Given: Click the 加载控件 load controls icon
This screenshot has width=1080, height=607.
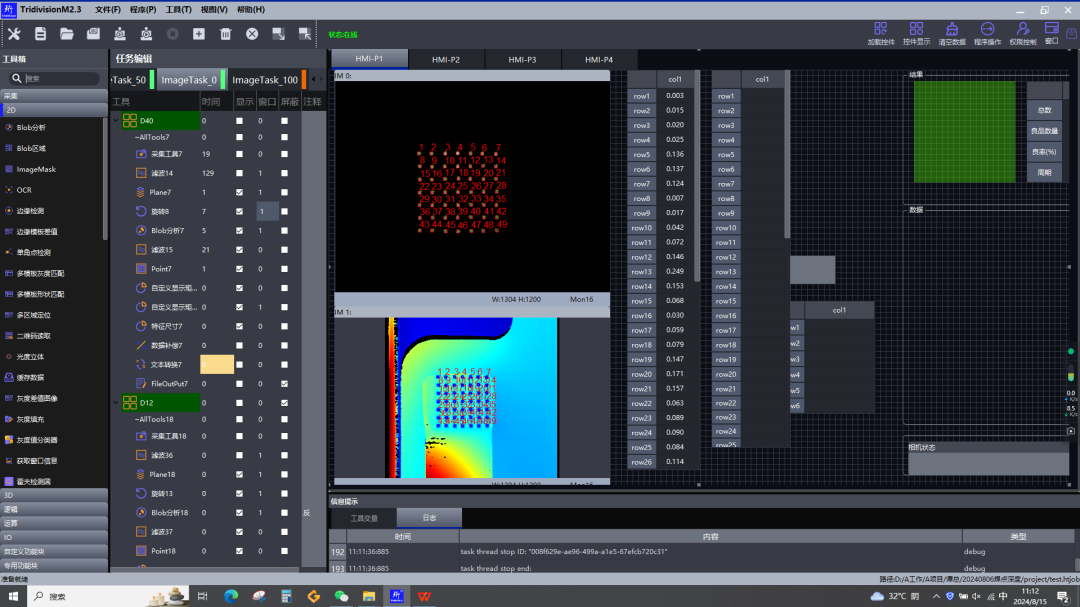Looking at the screenshot, I should point(880,31).
